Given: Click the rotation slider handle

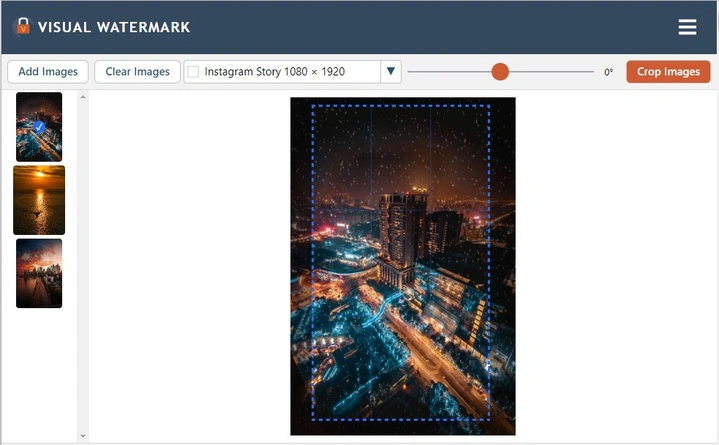Looking at the screenshot, I should [x=500, y=72].
